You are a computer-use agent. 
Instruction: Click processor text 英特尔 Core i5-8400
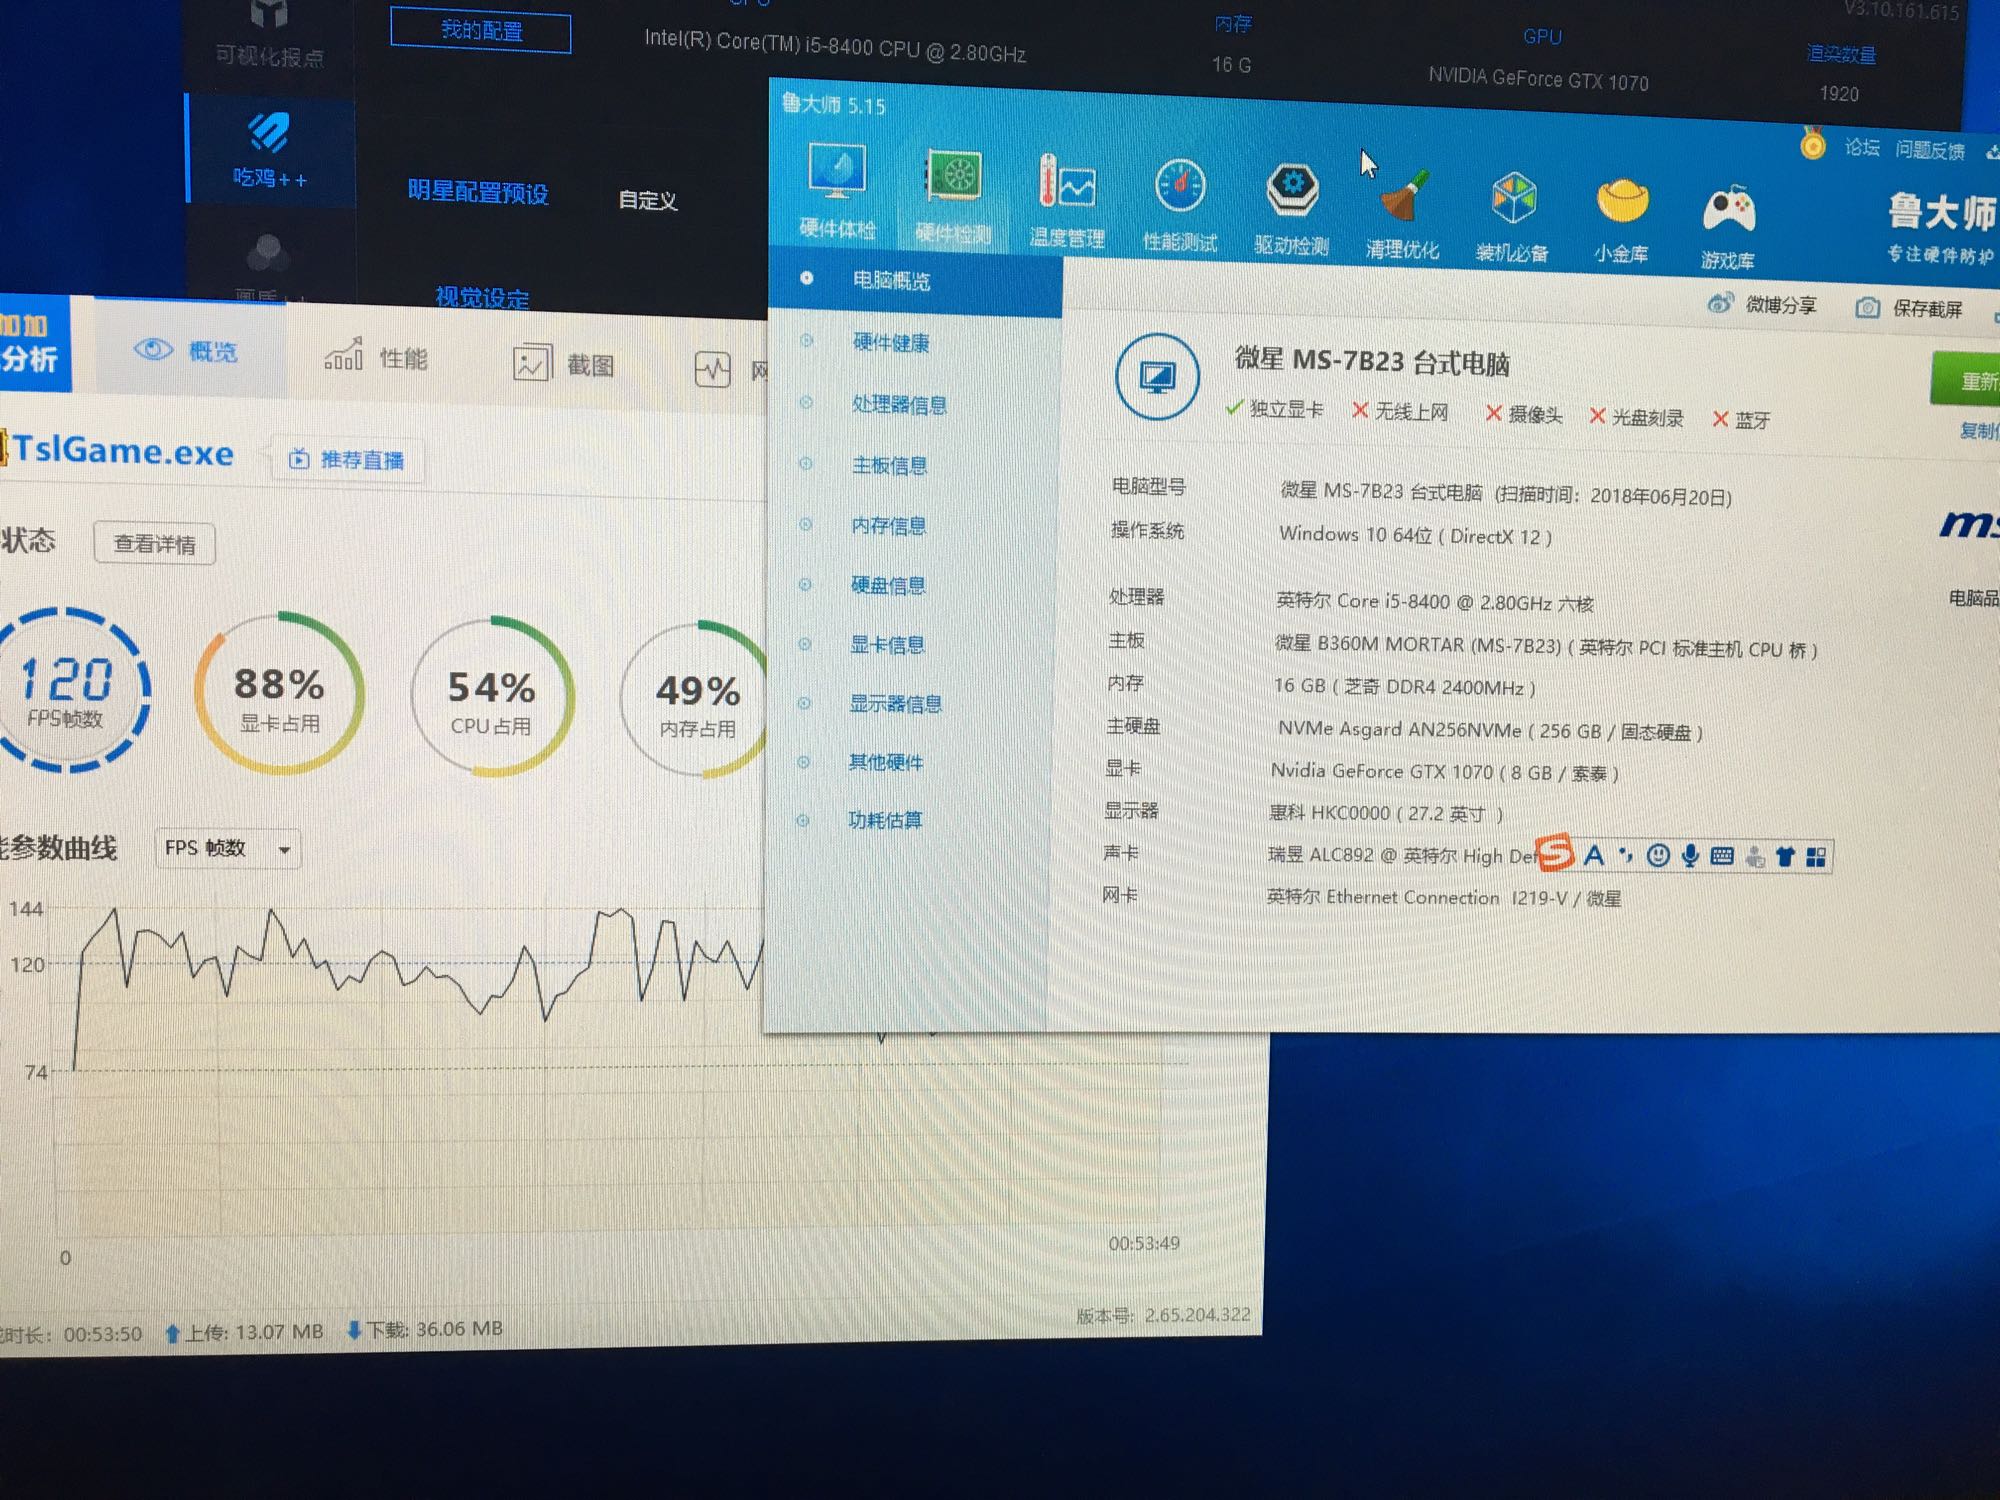[1434, 602]
